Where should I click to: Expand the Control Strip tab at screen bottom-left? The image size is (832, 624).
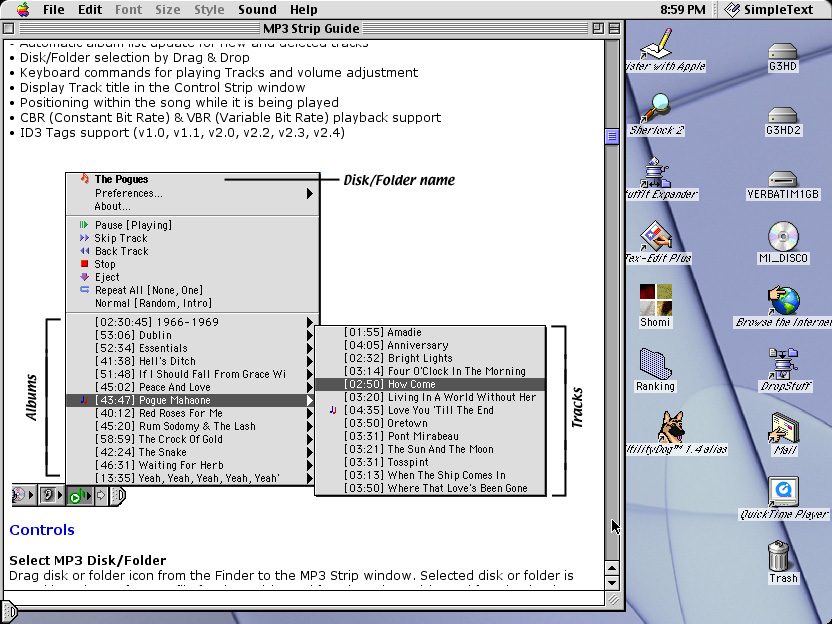tap(8, 613)
